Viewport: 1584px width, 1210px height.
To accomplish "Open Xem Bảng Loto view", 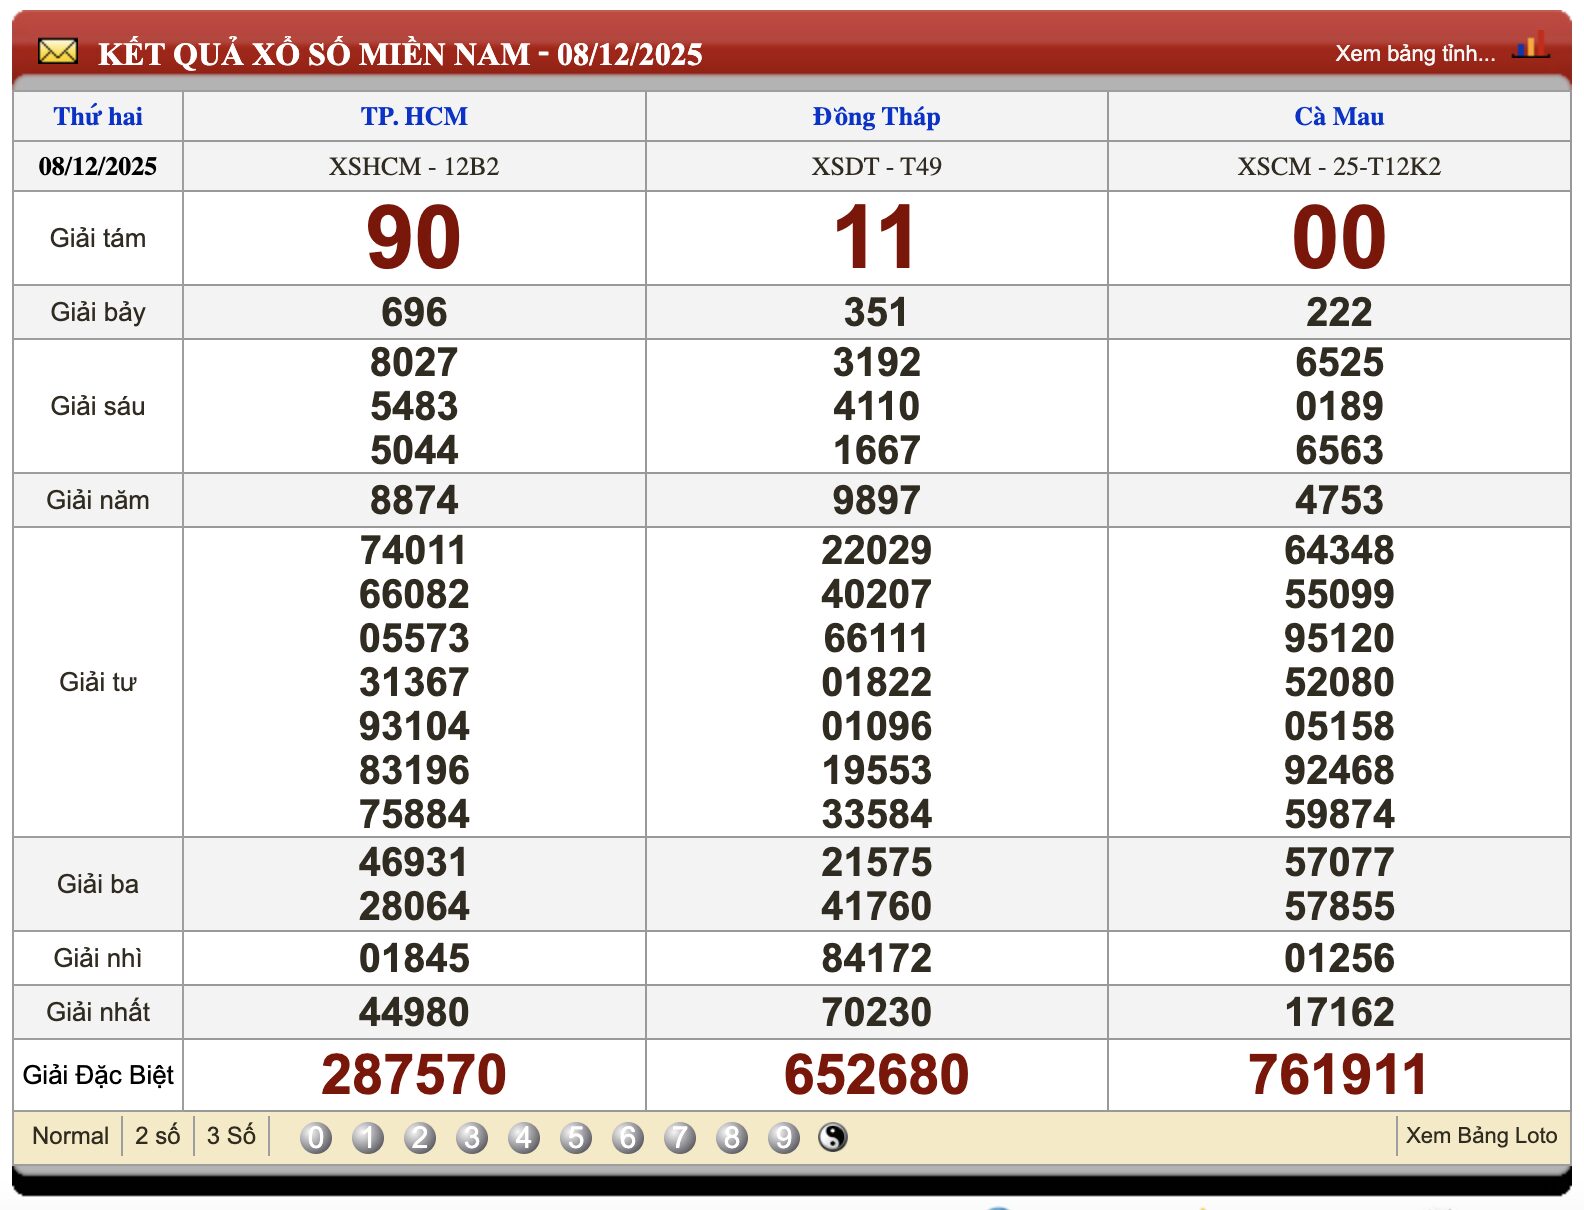I will point(1481,1136).
